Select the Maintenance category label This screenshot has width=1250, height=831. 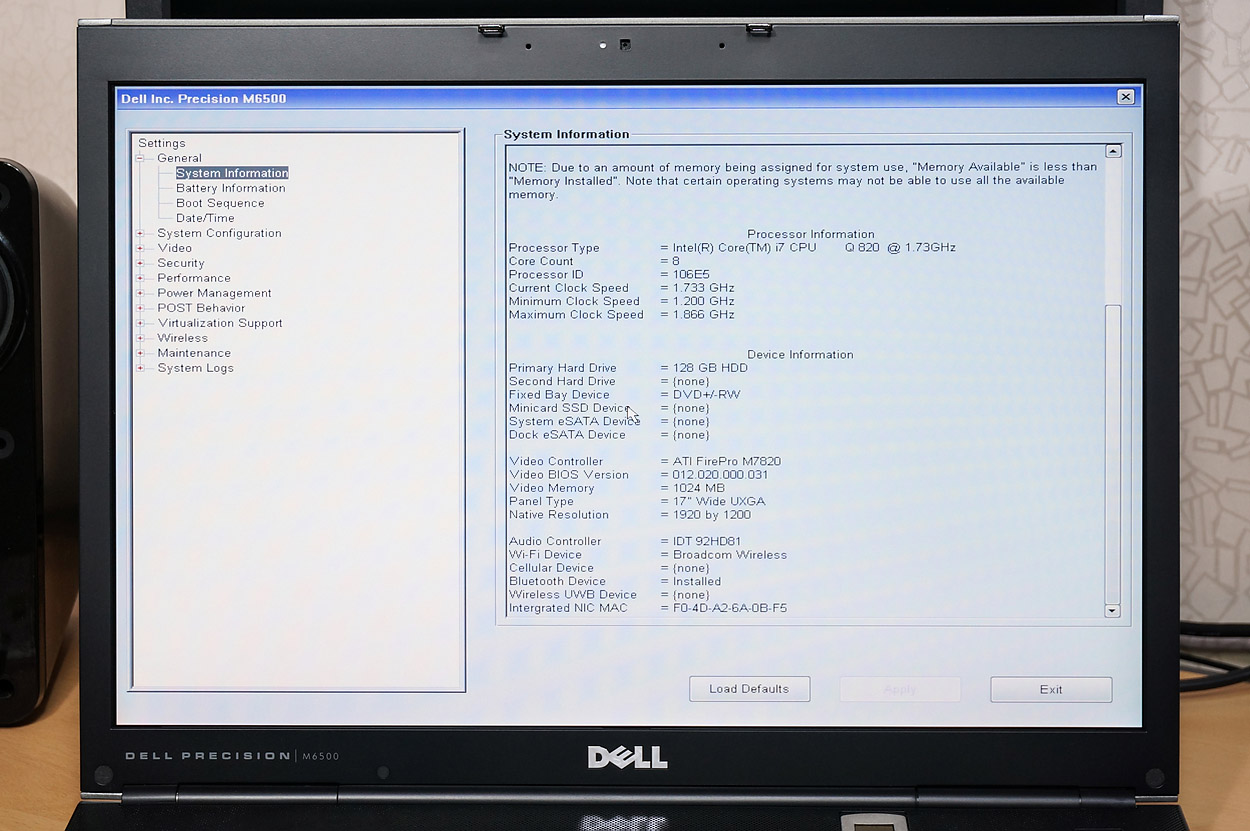pos(194,353)
